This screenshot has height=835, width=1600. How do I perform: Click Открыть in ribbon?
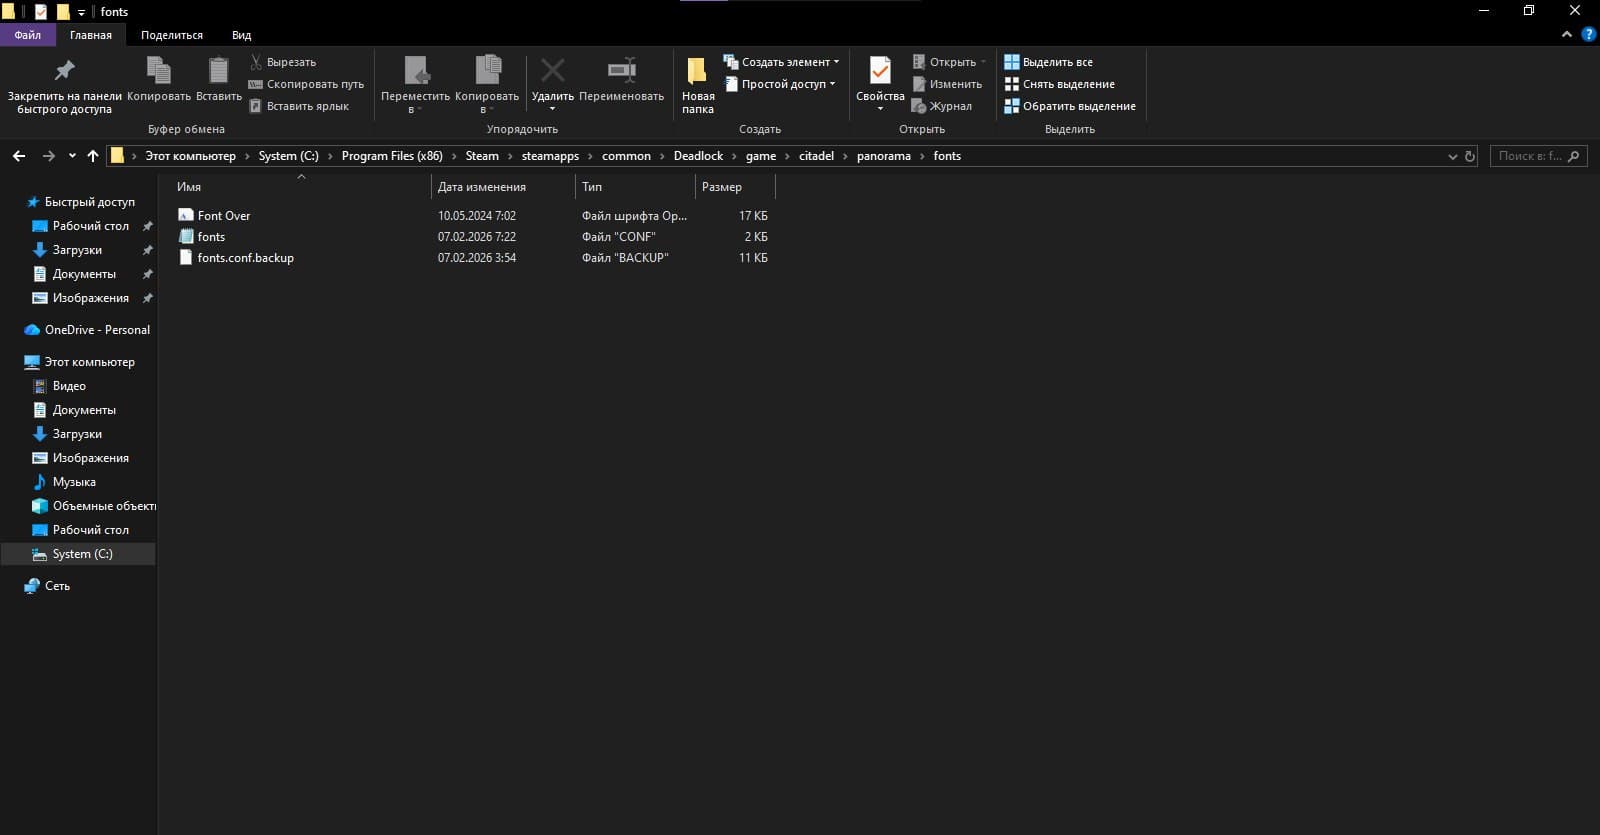pyautogui.click(x=949, y=62)
